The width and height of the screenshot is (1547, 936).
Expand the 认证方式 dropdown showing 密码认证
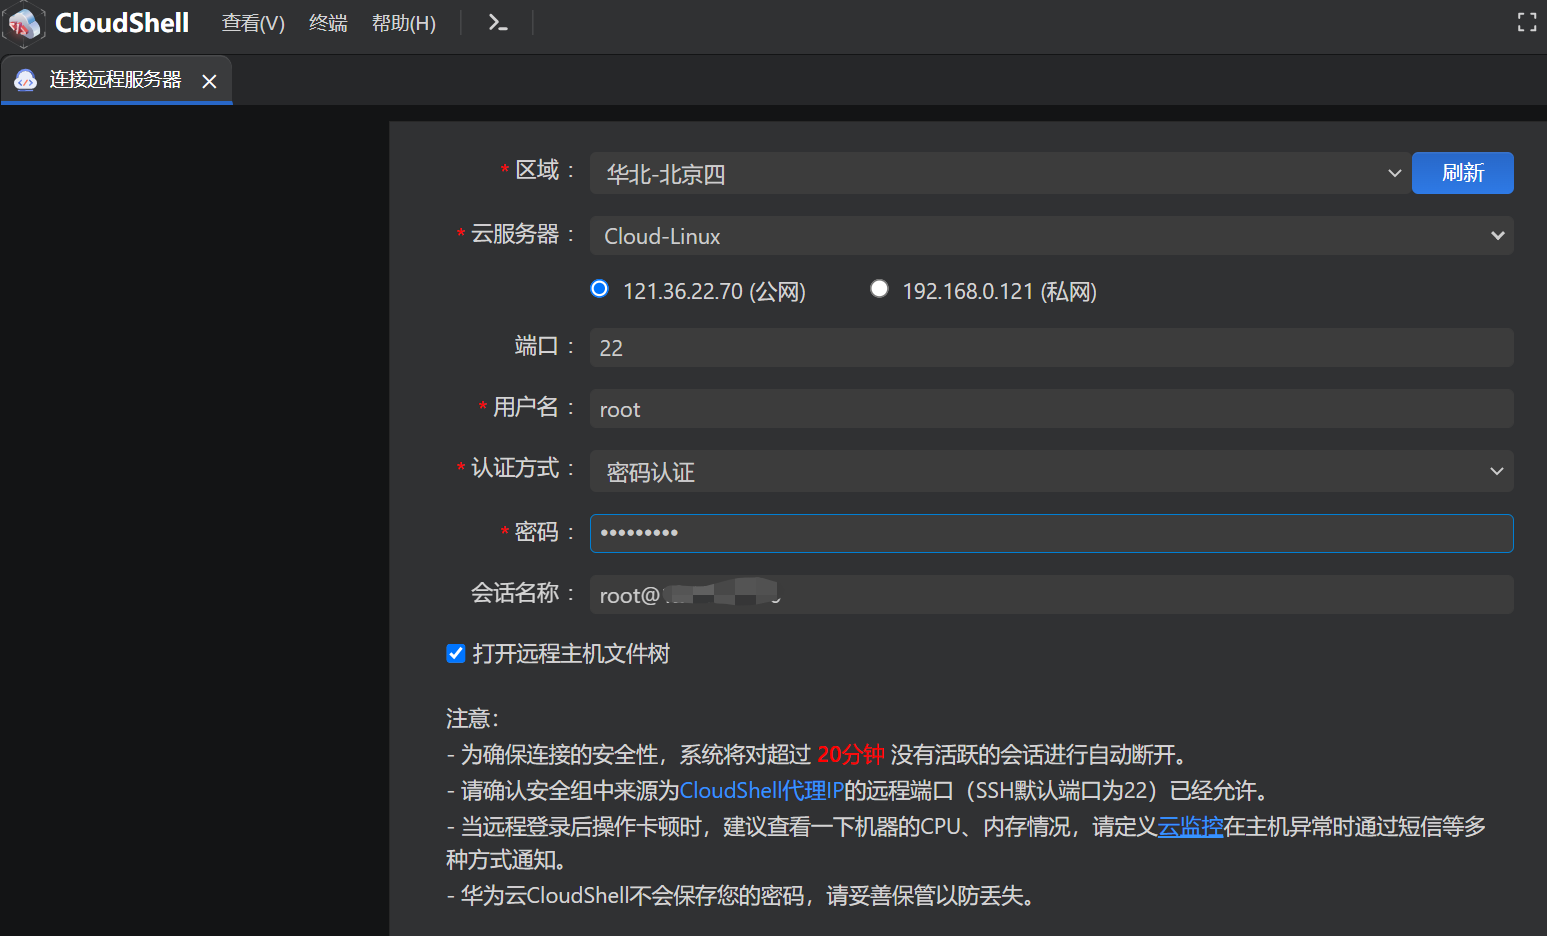(1051, 471)
